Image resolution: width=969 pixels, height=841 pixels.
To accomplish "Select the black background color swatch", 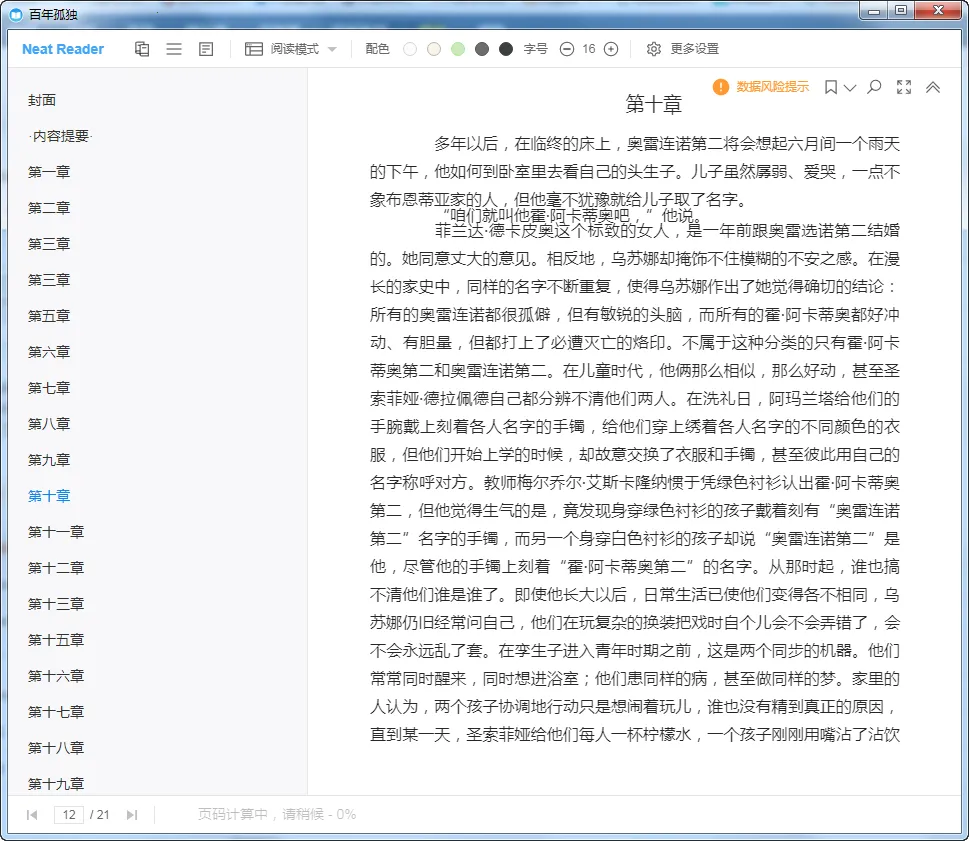I will (506, 49).
